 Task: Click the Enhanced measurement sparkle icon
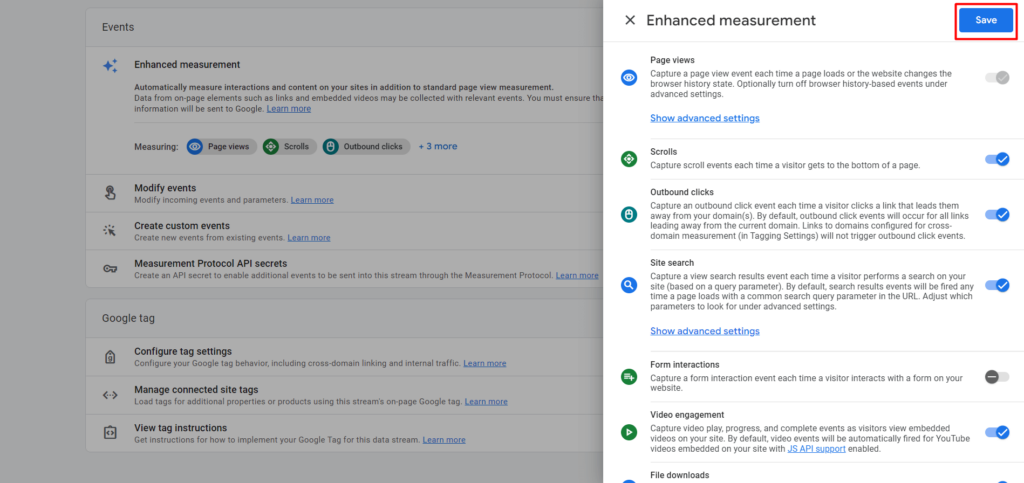[x=110, y=65]
